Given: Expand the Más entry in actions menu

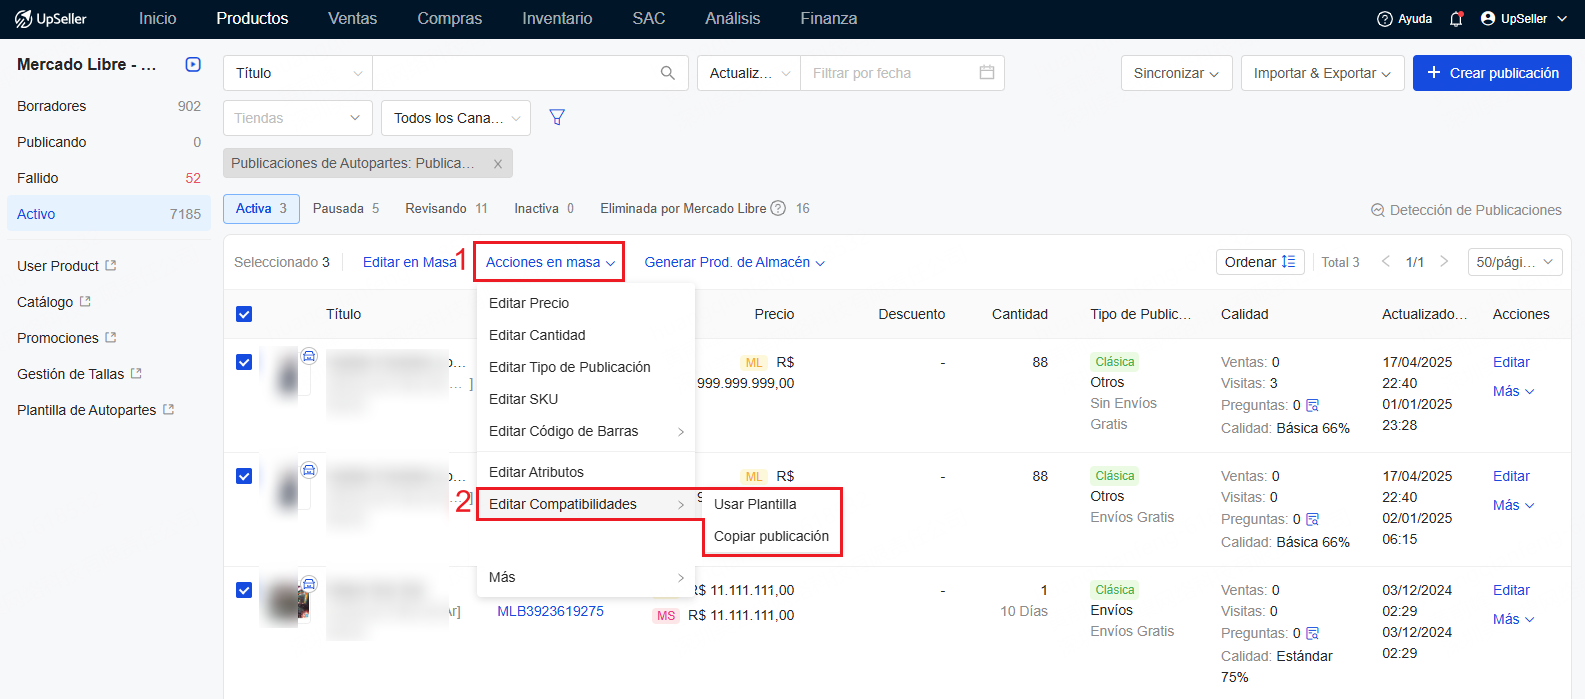Looking at the screenshot, I should tap(586, 577).
